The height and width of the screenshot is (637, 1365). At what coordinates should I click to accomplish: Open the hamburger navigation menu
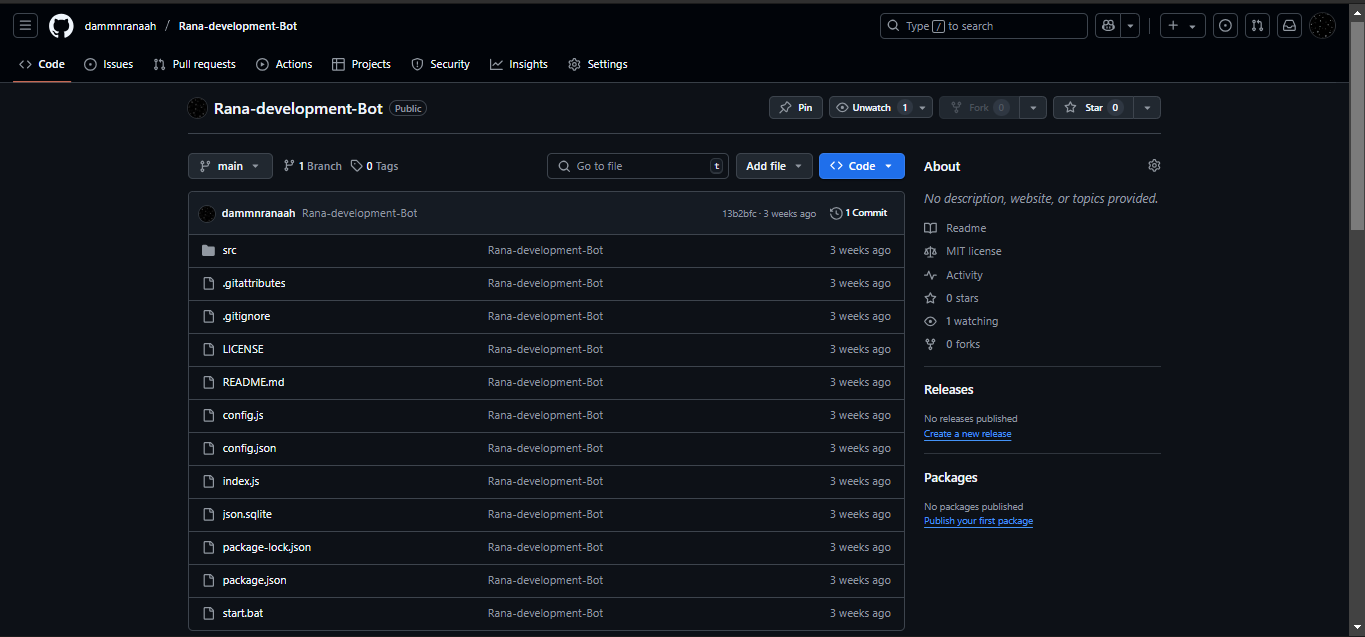point(26,26)
